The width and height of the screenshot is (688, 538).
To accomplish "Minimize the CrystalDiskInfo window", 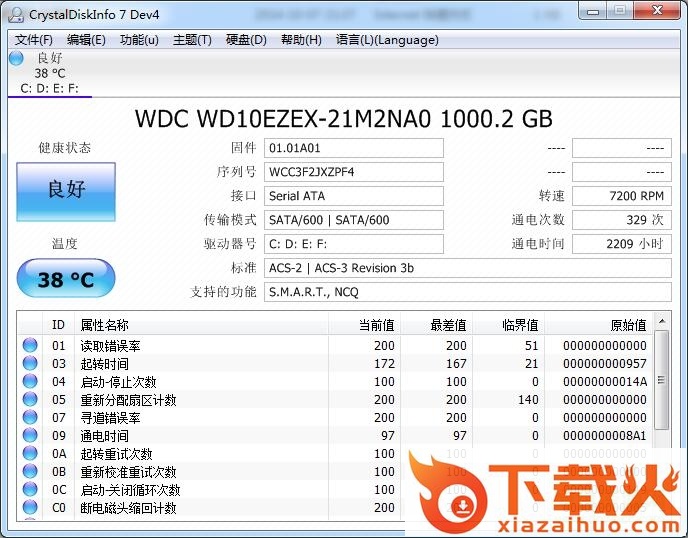I will (593, 11).
